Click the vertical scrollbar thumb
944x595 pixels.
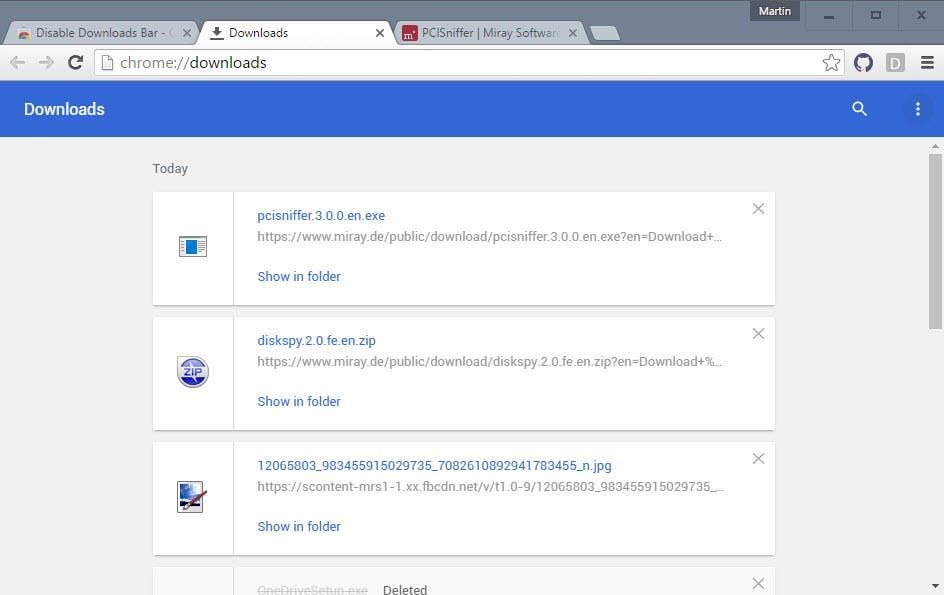pyautogui.click(x=935, y=241)
